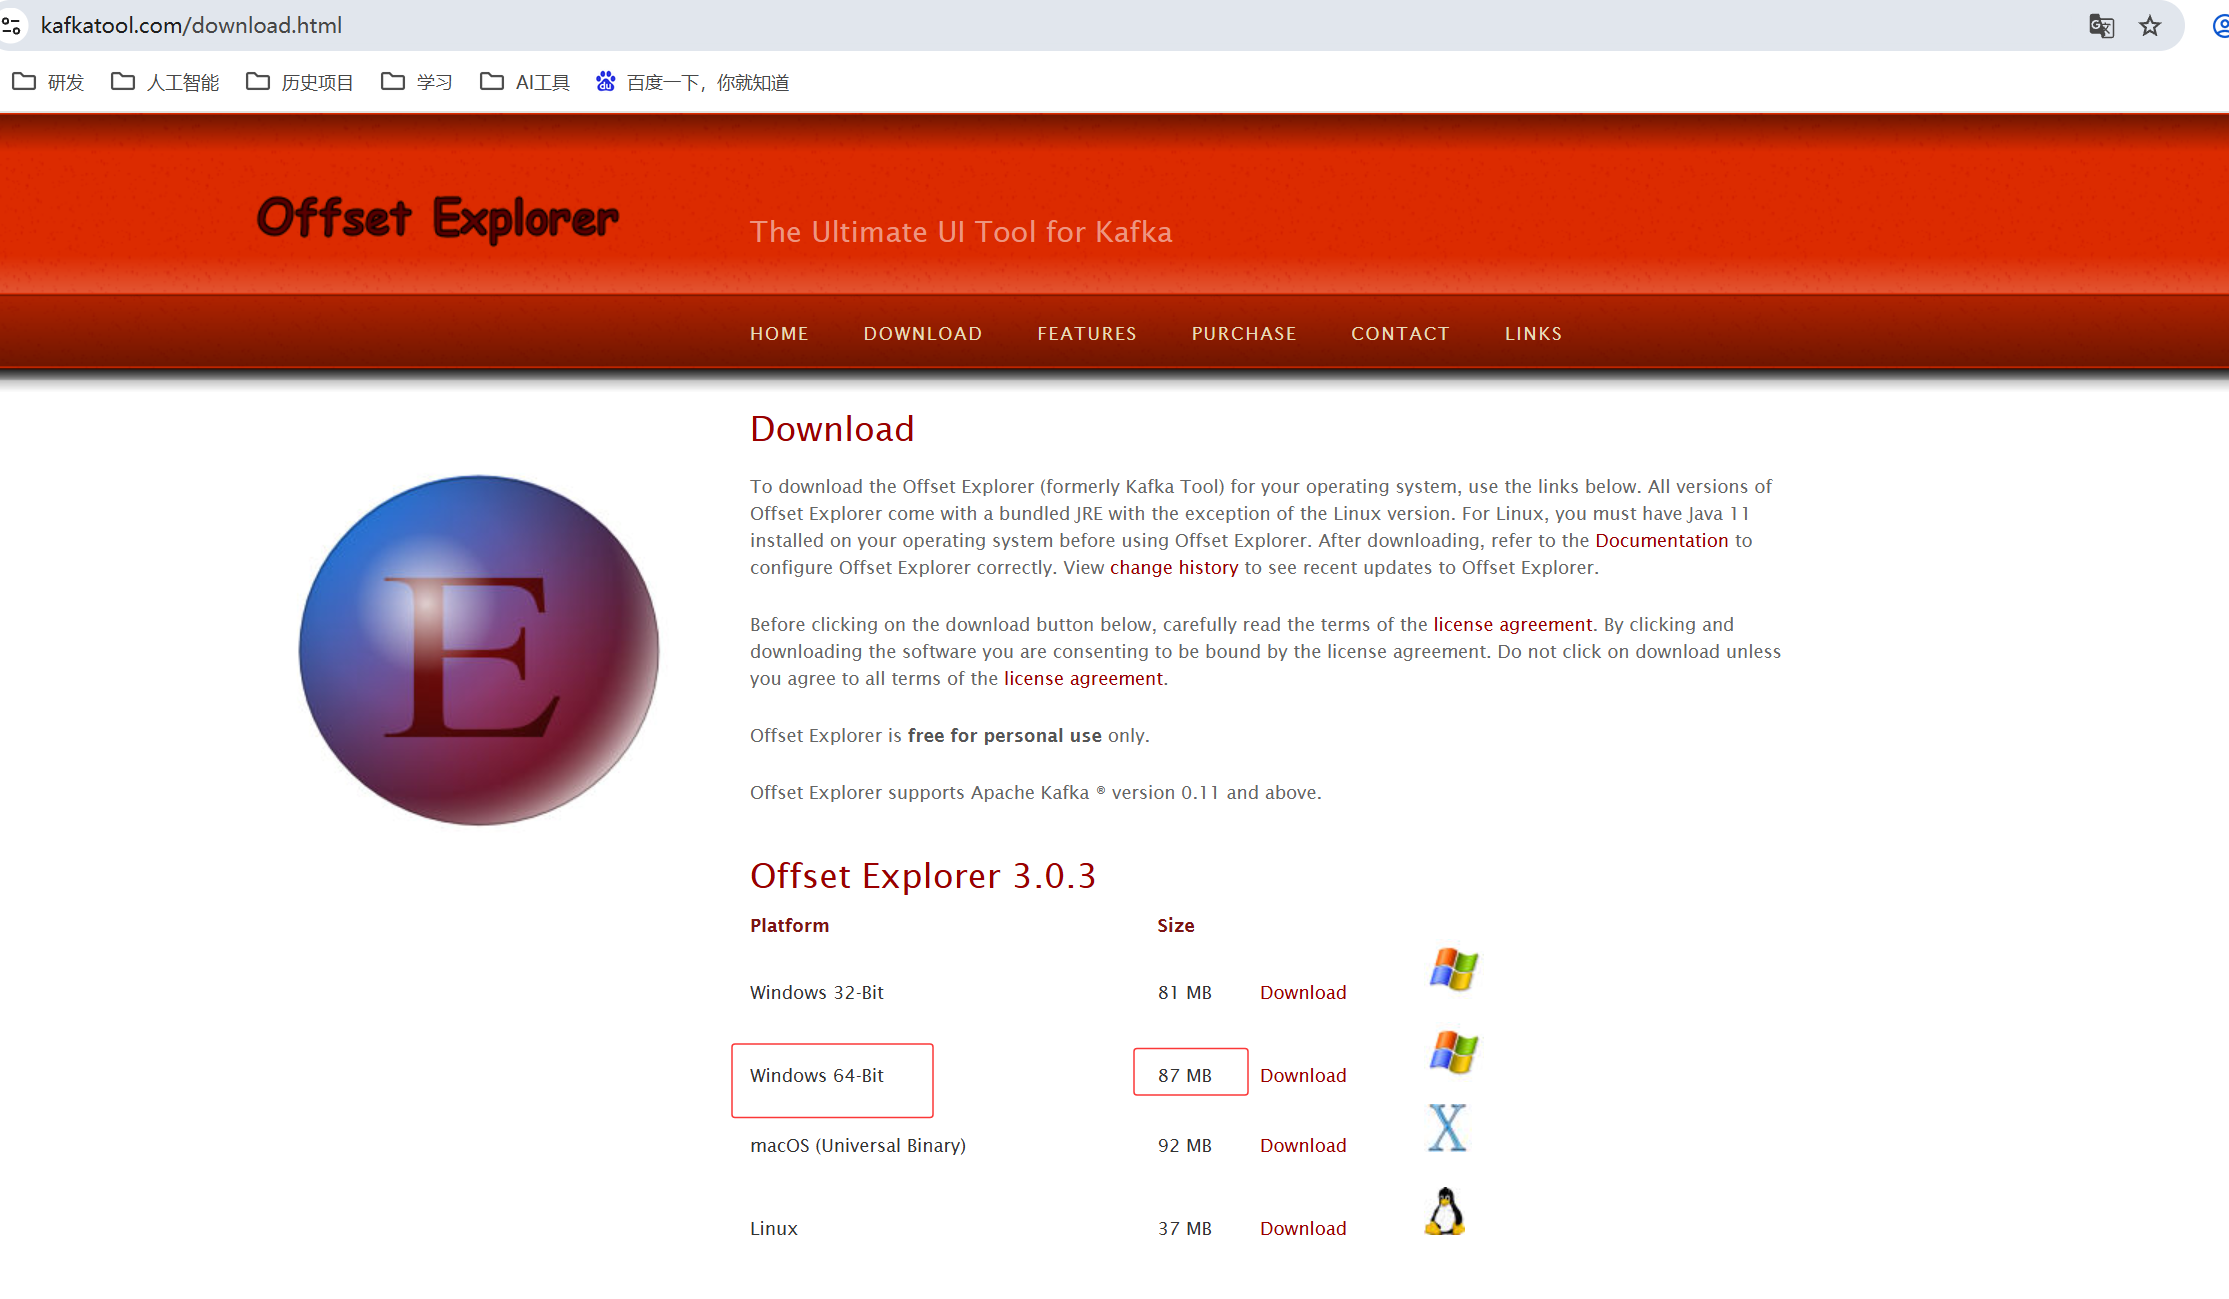The width and height of the screenshot is (2229, 1299).
Task: Click the 'Windows 32-Bit' platform text
Action: click(x=817, y=993)
